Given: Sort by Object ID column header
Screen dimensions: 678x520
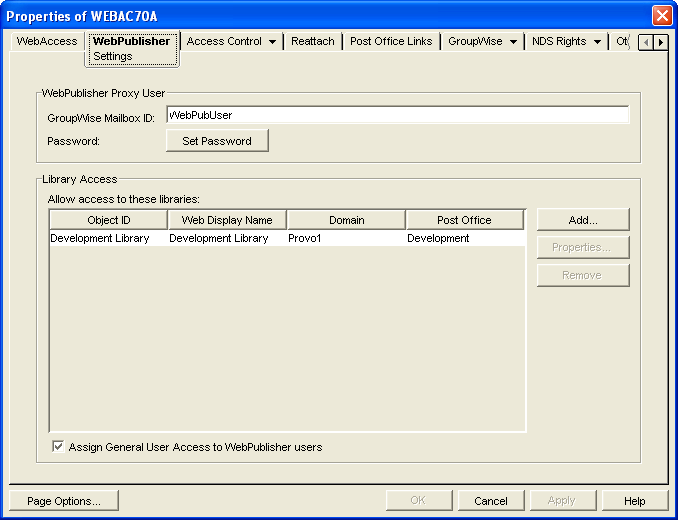Looking at the screenshot, I should (109, 220).
